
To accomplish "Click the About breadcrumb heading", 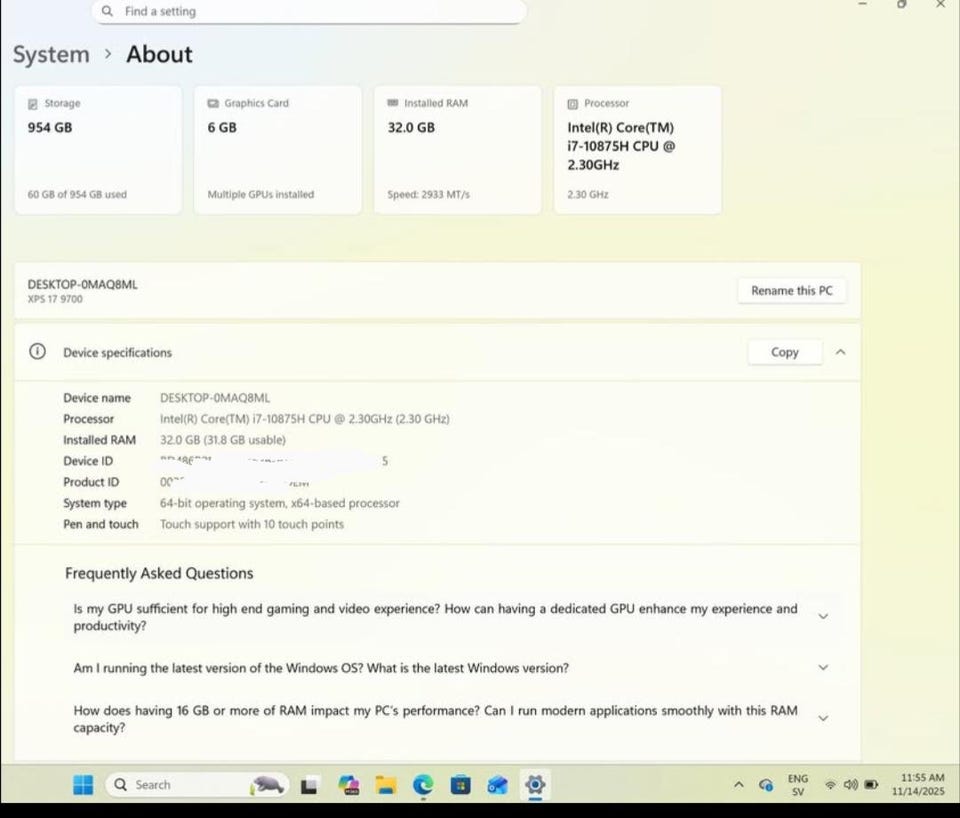I will [159, 54].
